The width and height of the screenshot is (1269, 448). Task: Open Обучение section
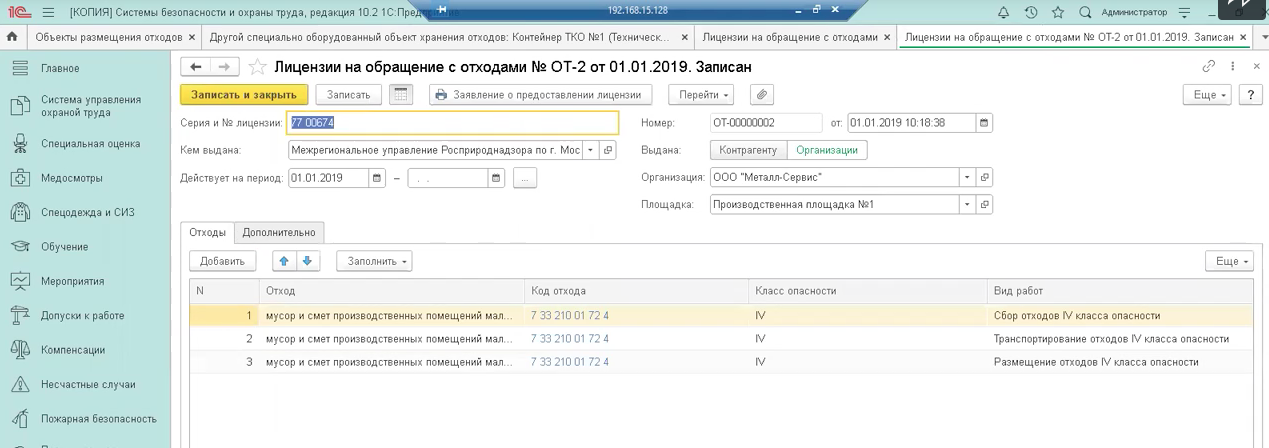pyautogui.click(x=64, y=247)
